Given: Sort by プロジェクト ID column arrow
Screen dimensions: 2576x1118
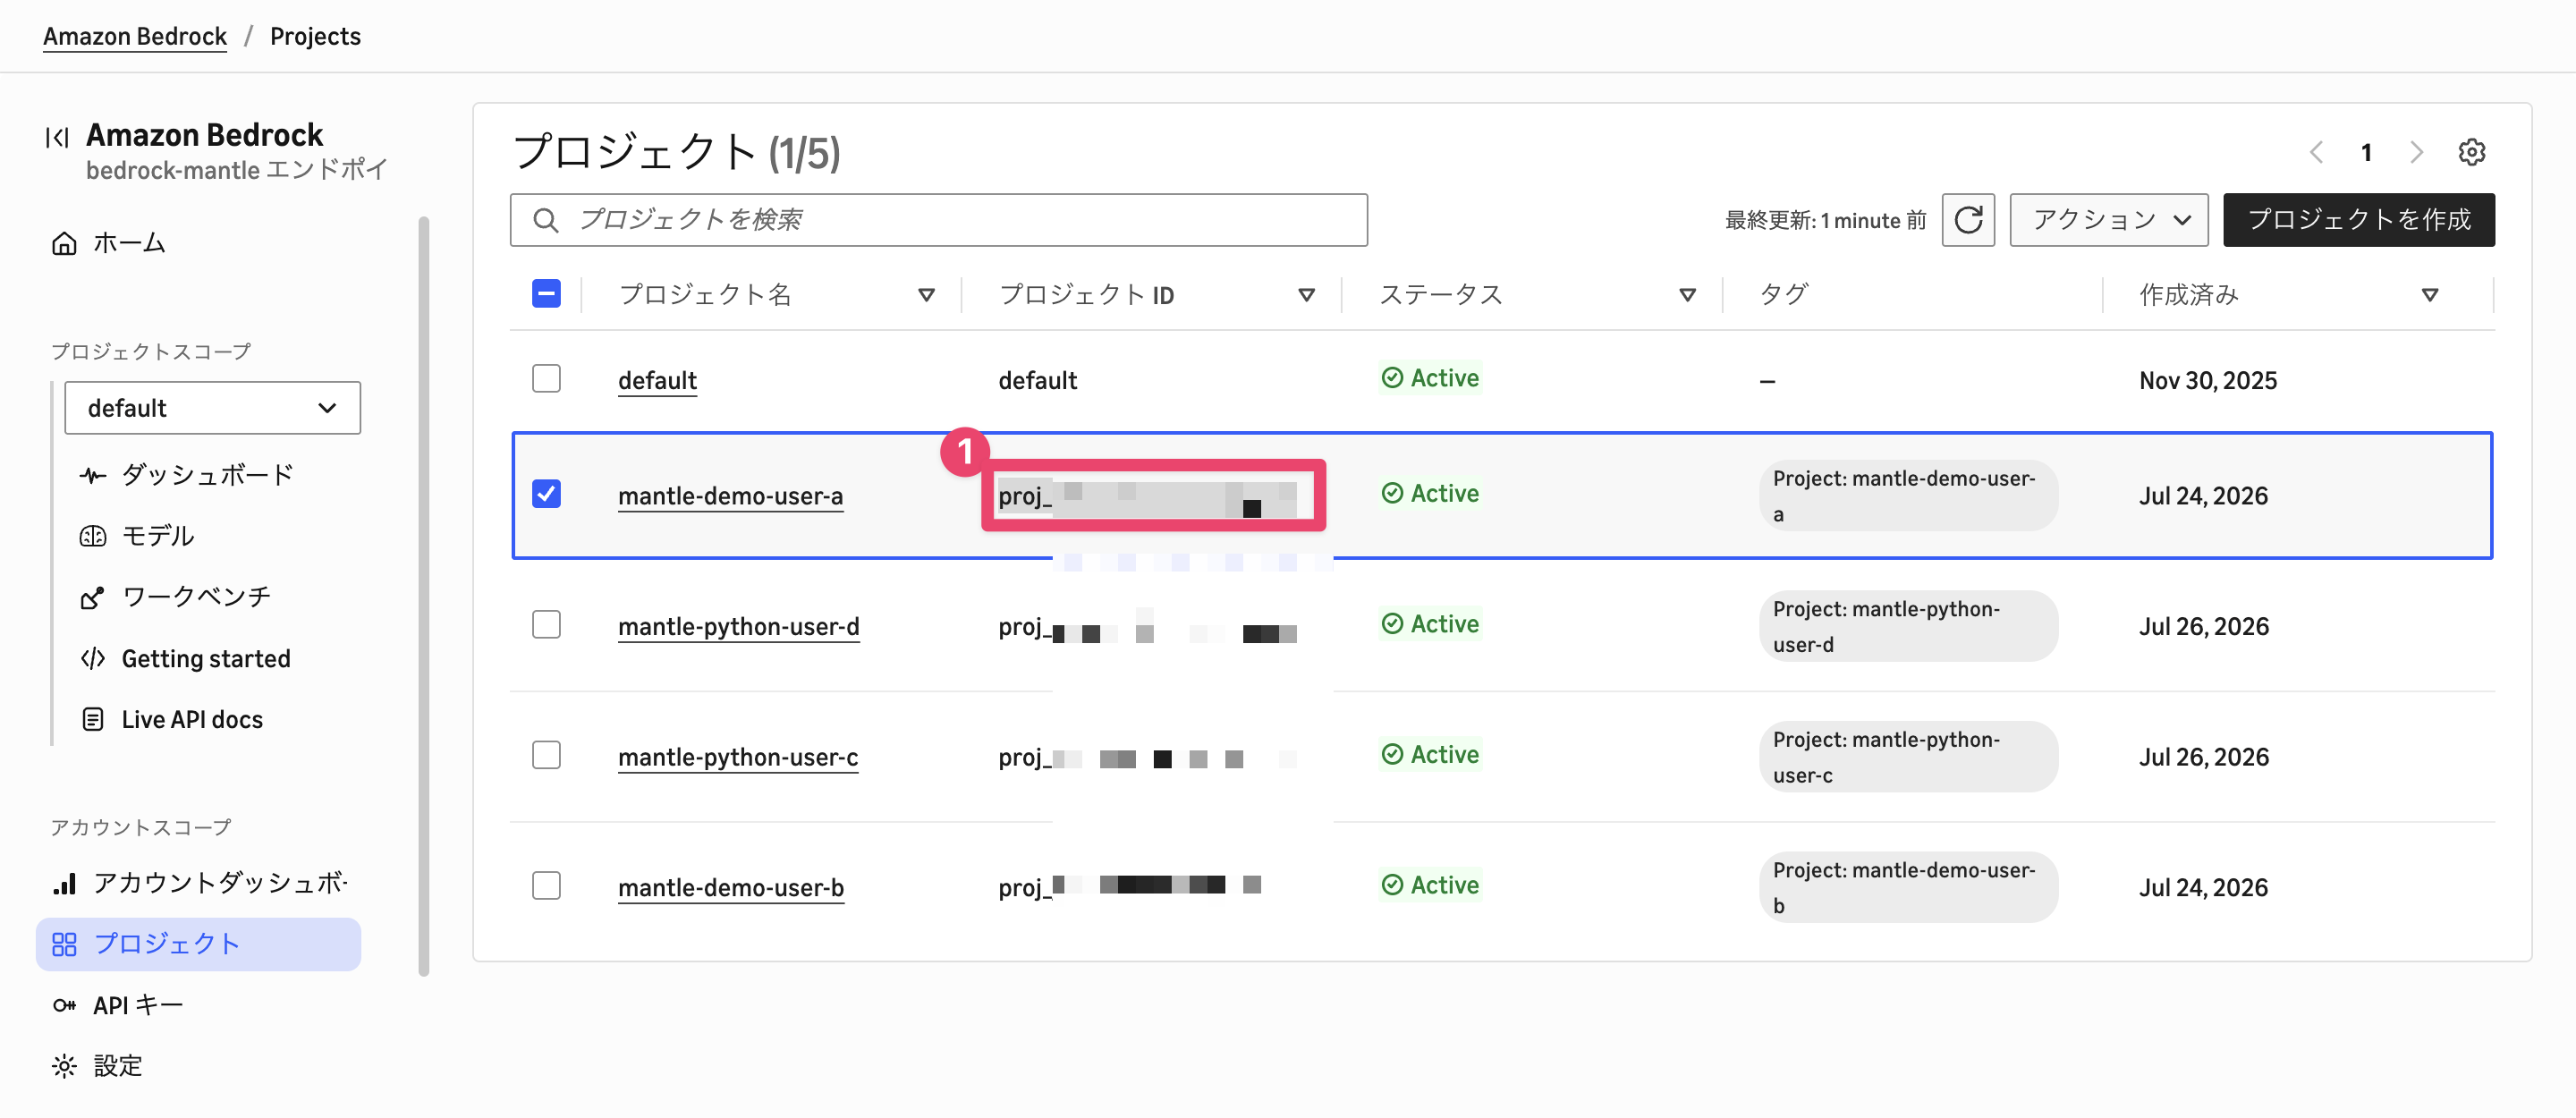Looking at the screenshot, I should [1306, 295].
